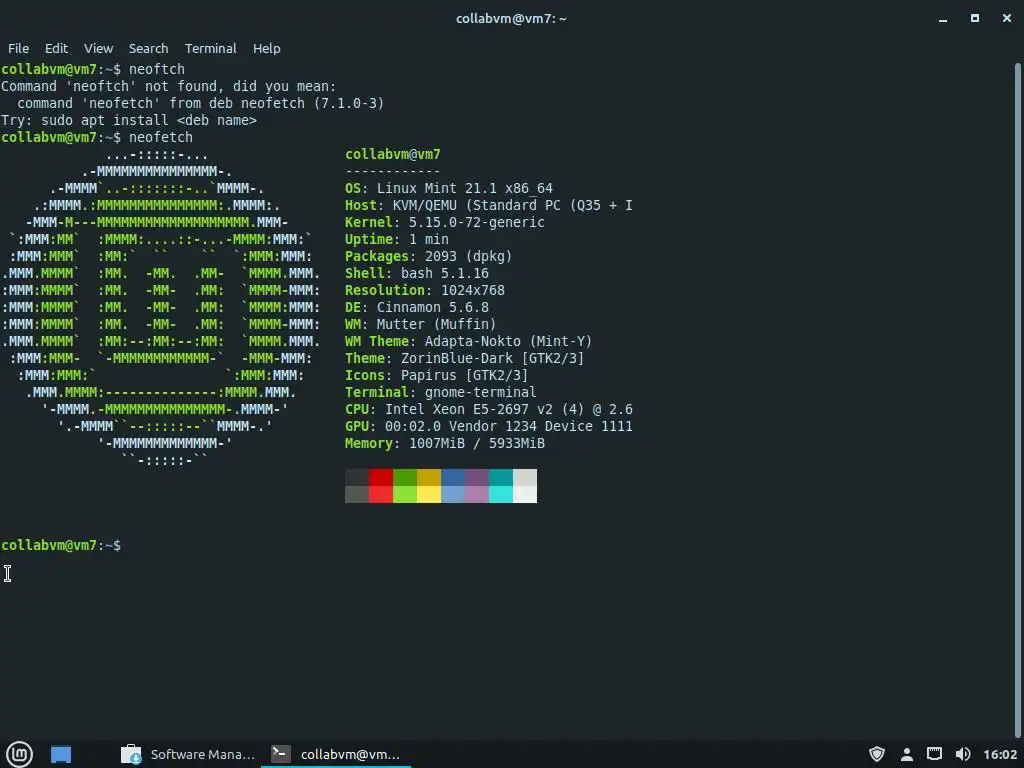Click the 'Icons: Papirus' line
Image resolution: width=1024 pixels, height=768 pixels.
(436, 375)
